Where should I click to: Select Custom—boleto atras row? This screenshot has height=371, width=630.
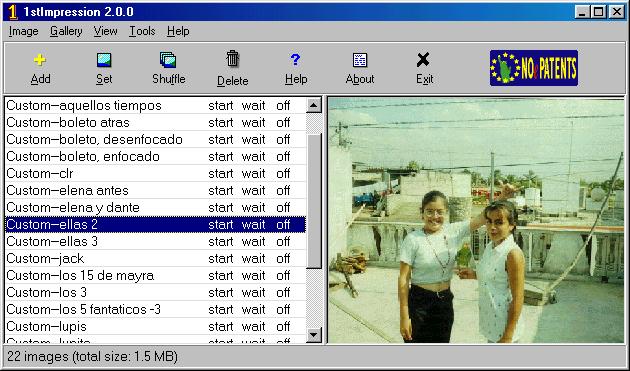(x=155, y=122)
